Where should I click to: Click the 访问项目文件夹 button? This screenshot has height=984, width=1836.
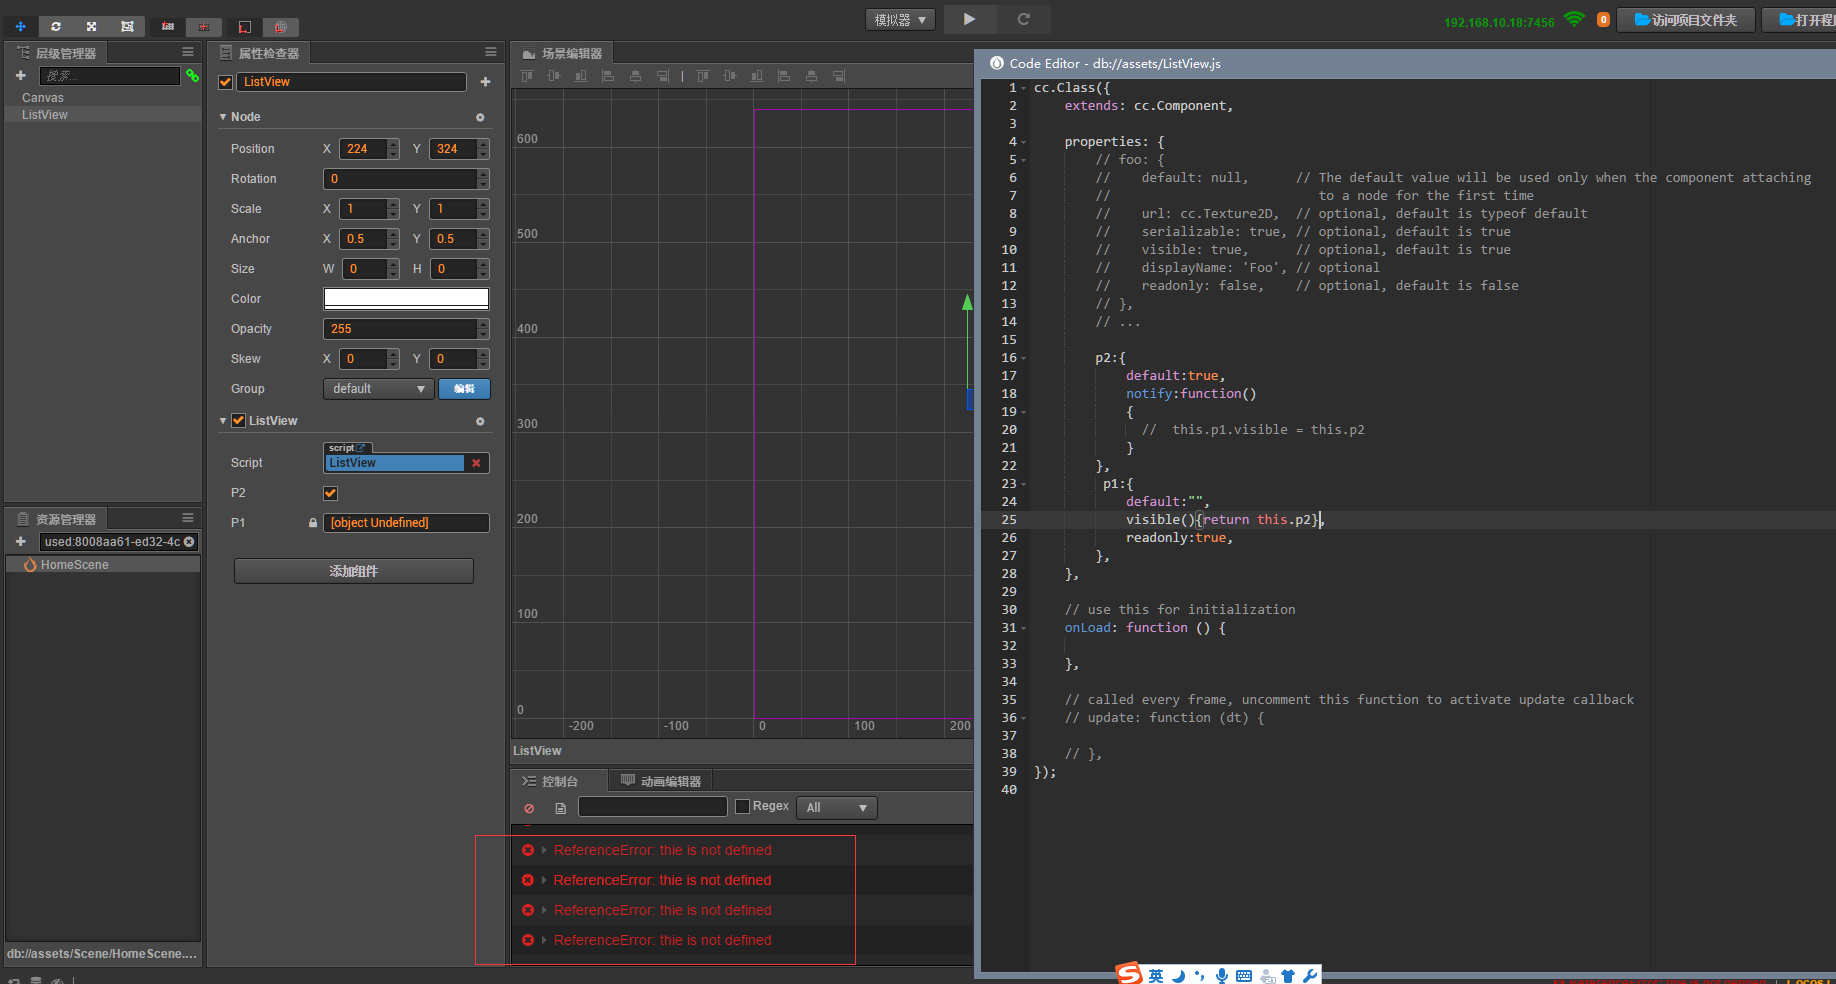[1686, 20]
